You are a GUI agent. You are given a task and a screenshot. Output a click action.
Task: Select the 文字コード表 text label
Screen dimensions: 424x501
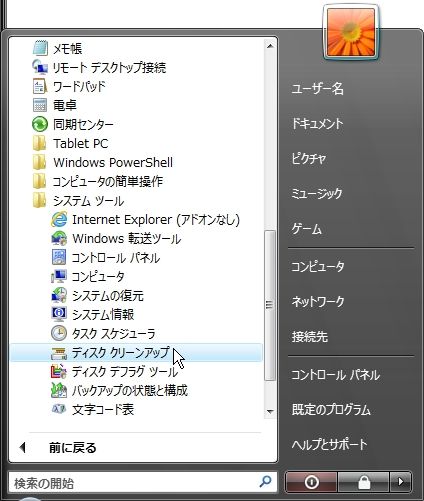click(103, 409)
